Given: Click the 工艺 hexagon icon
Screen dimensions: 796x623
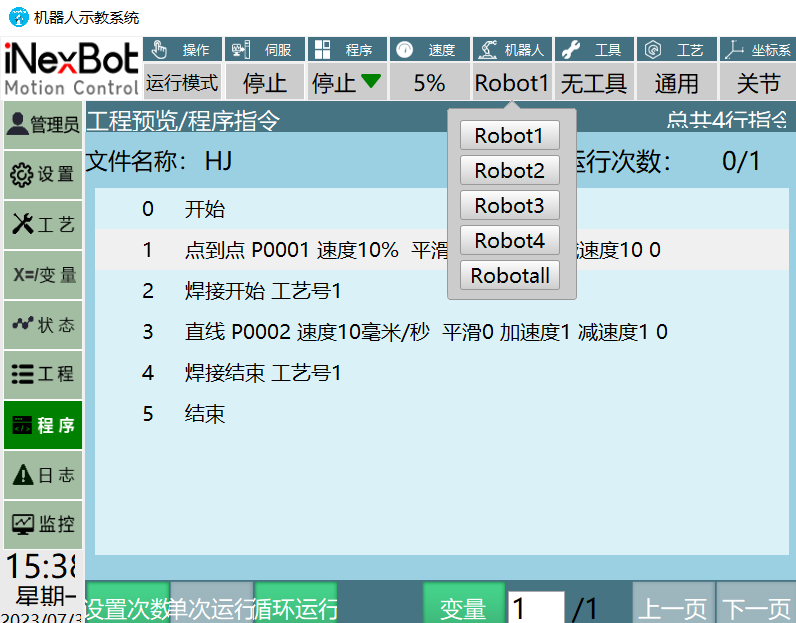Looking at the screenshot, I should [x=653, y=49].
